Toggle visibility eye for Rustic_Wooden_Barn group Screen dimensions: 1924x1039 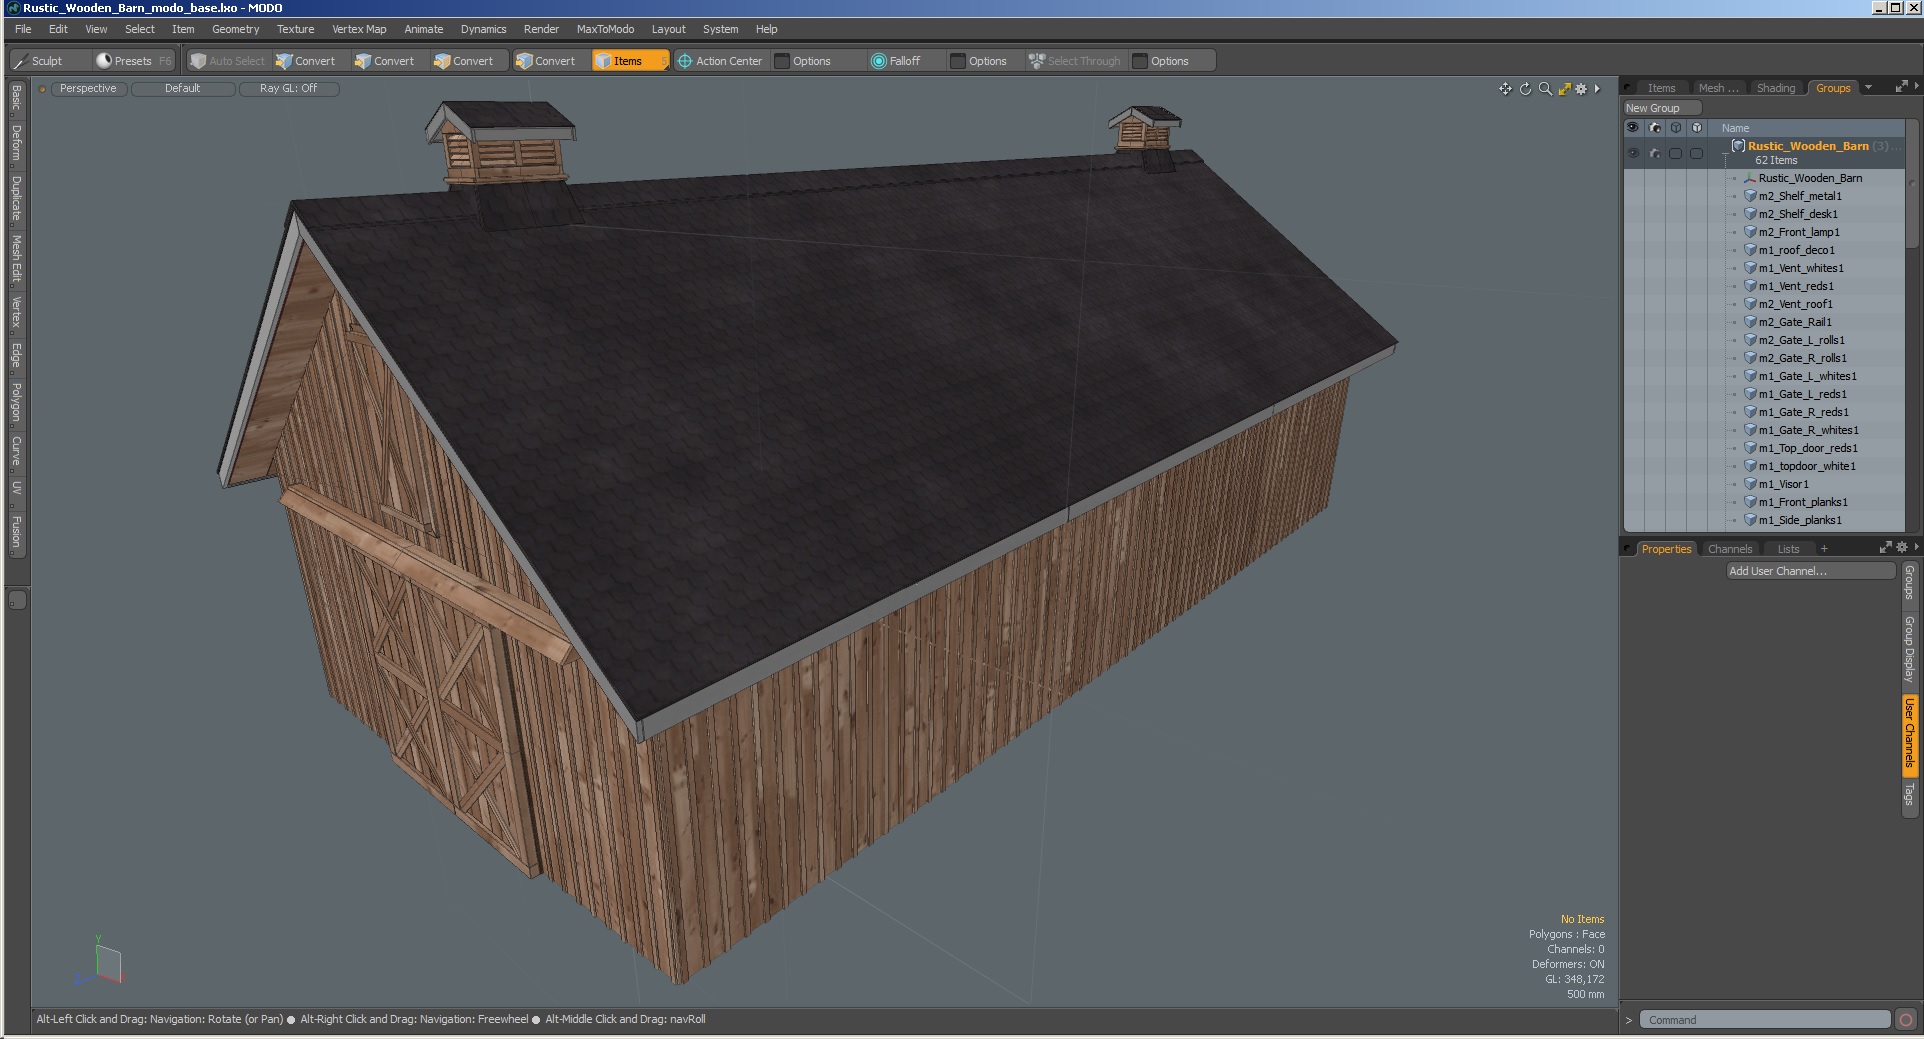(1633, 153)
